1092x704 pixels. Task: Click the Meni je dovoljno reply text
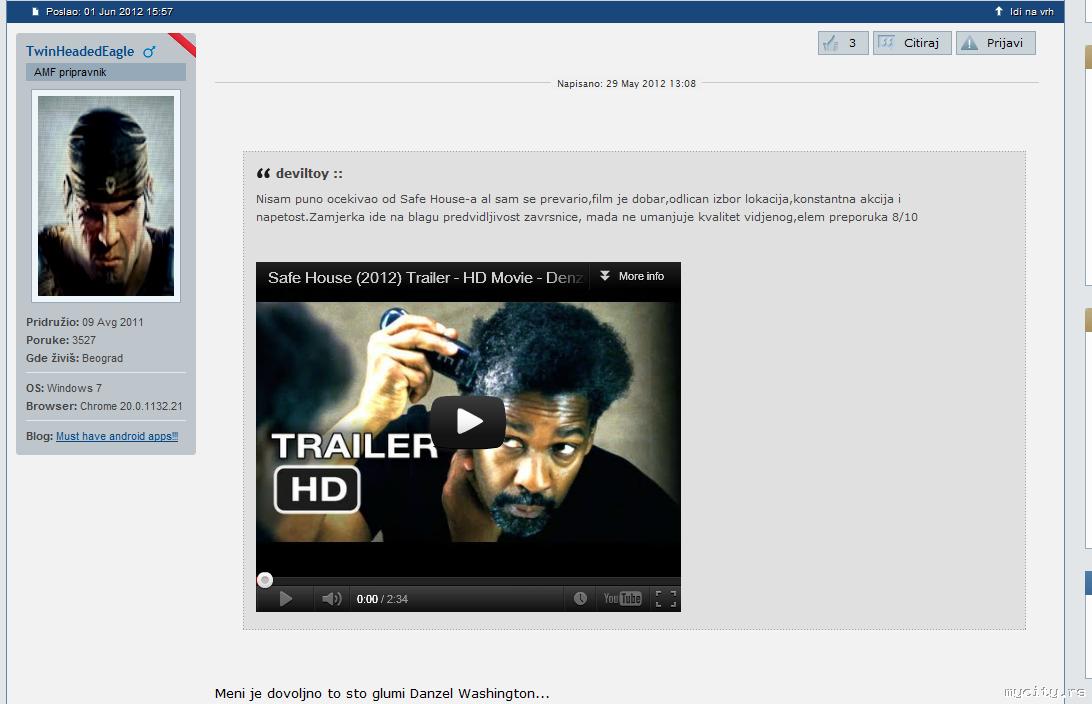pyautogui.click(x=382, y=694)
